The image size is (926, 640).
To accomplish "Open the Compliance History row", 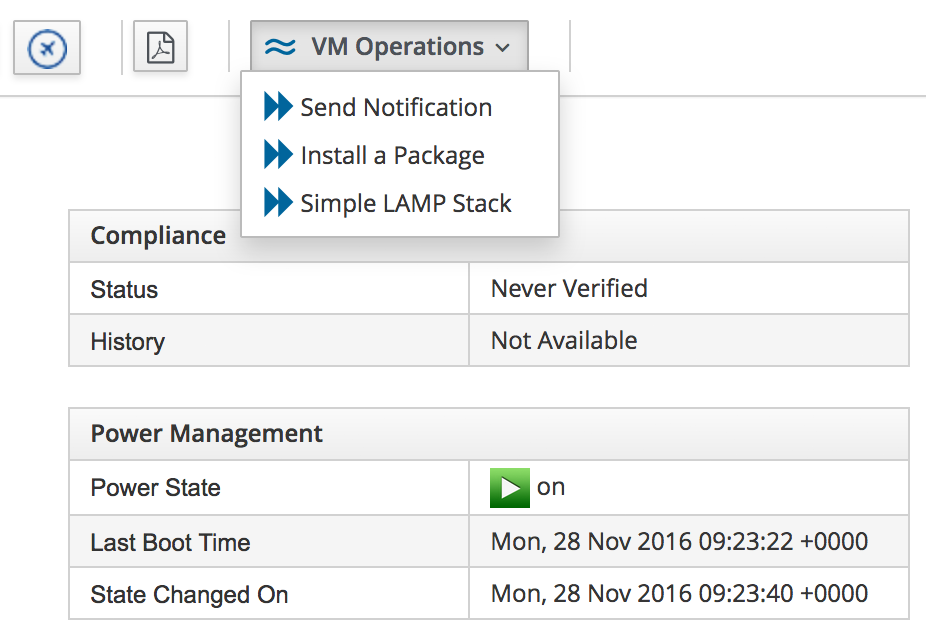I will [127, 342].
